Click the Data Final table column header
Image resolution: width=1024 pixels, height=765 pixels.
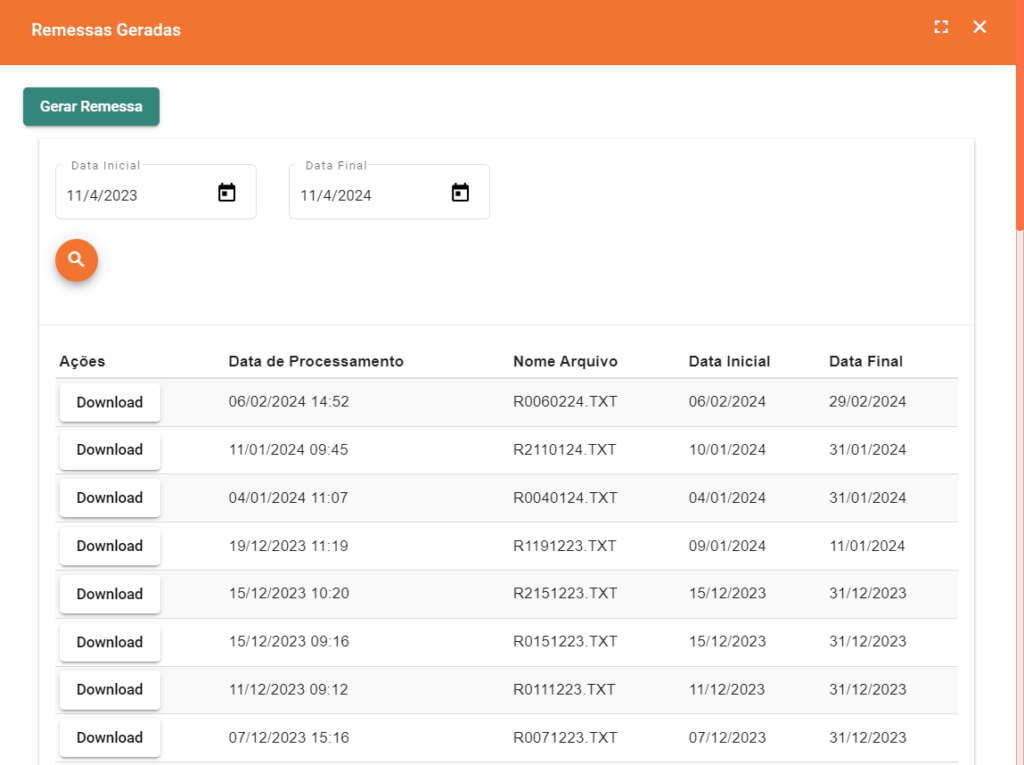click(x=865, y=361)
